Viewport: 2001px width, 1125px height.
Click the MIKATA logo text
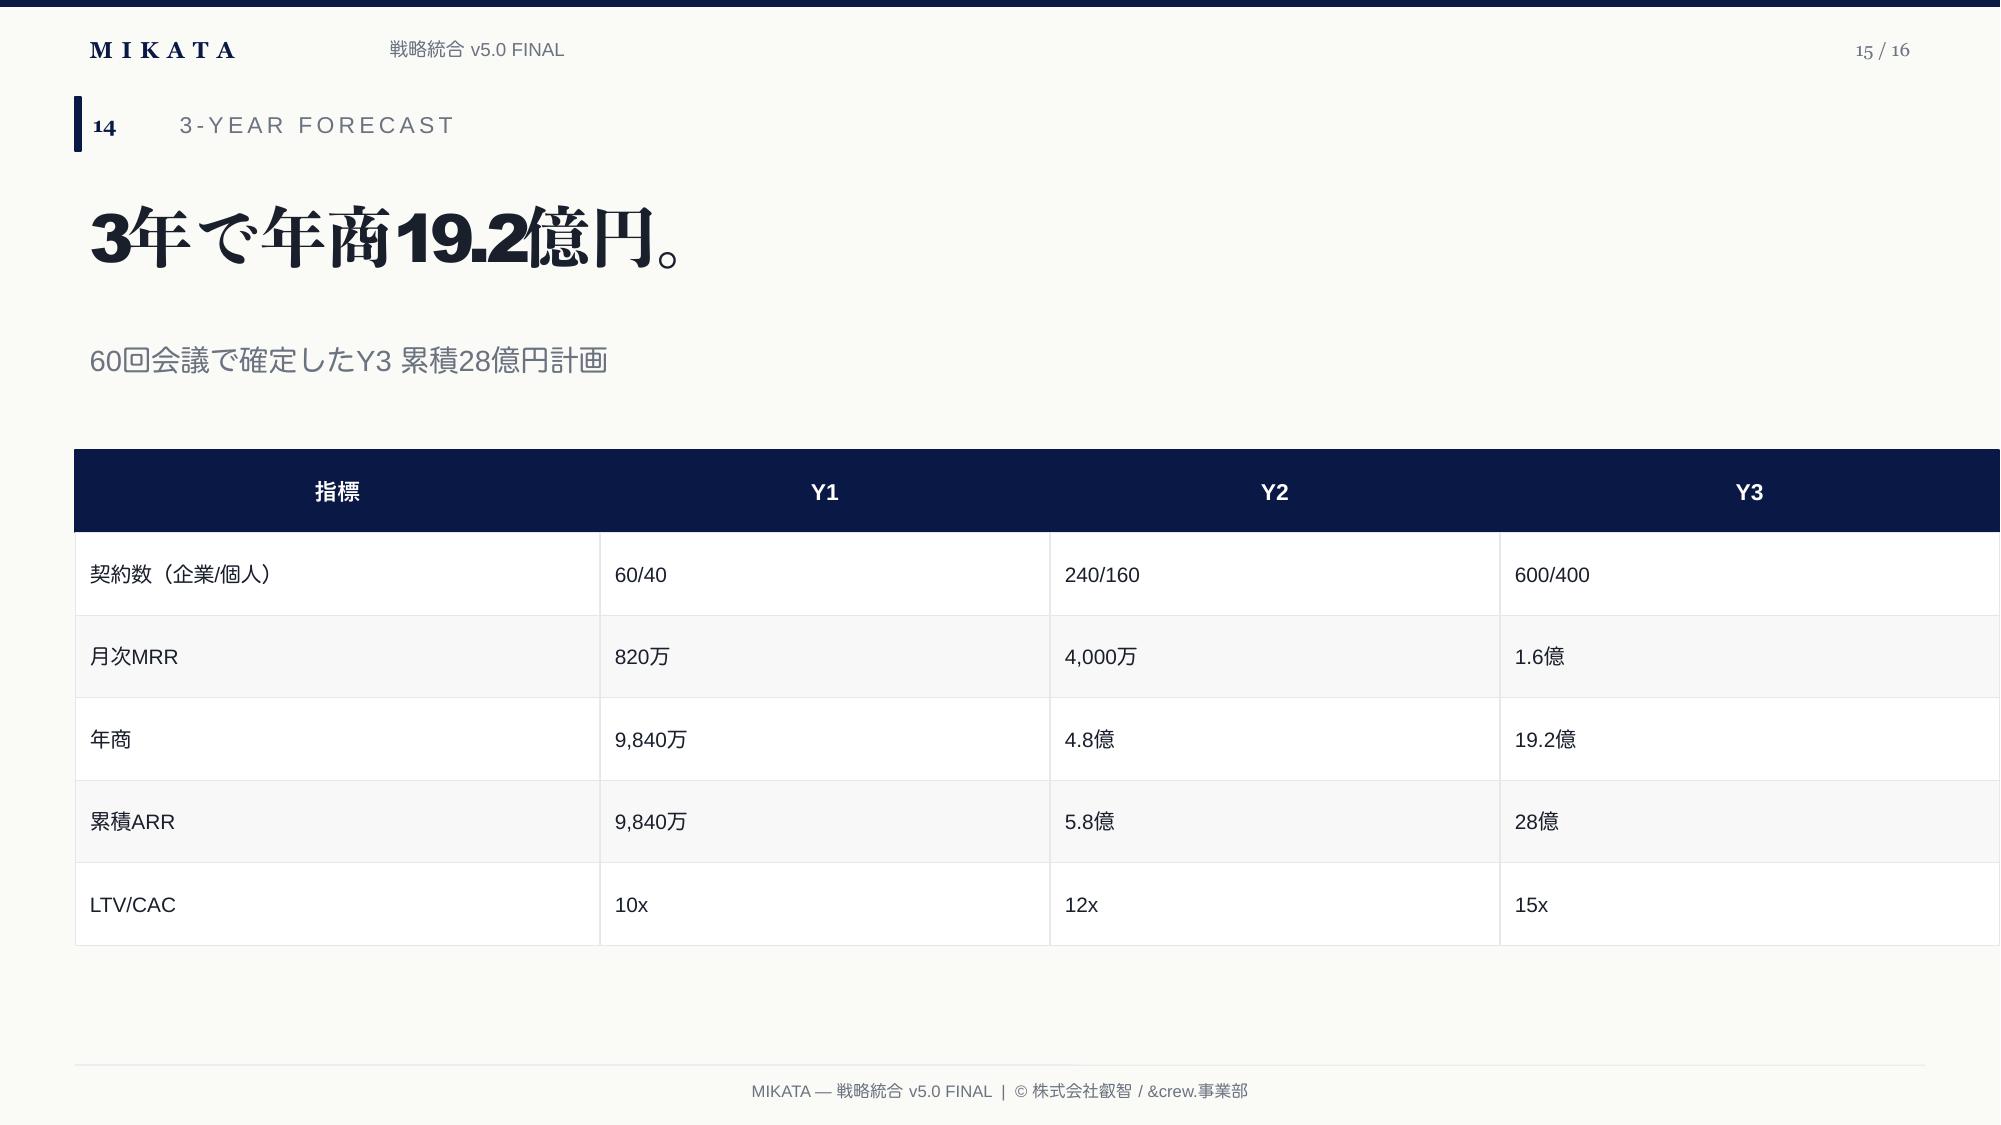point(162,50)
